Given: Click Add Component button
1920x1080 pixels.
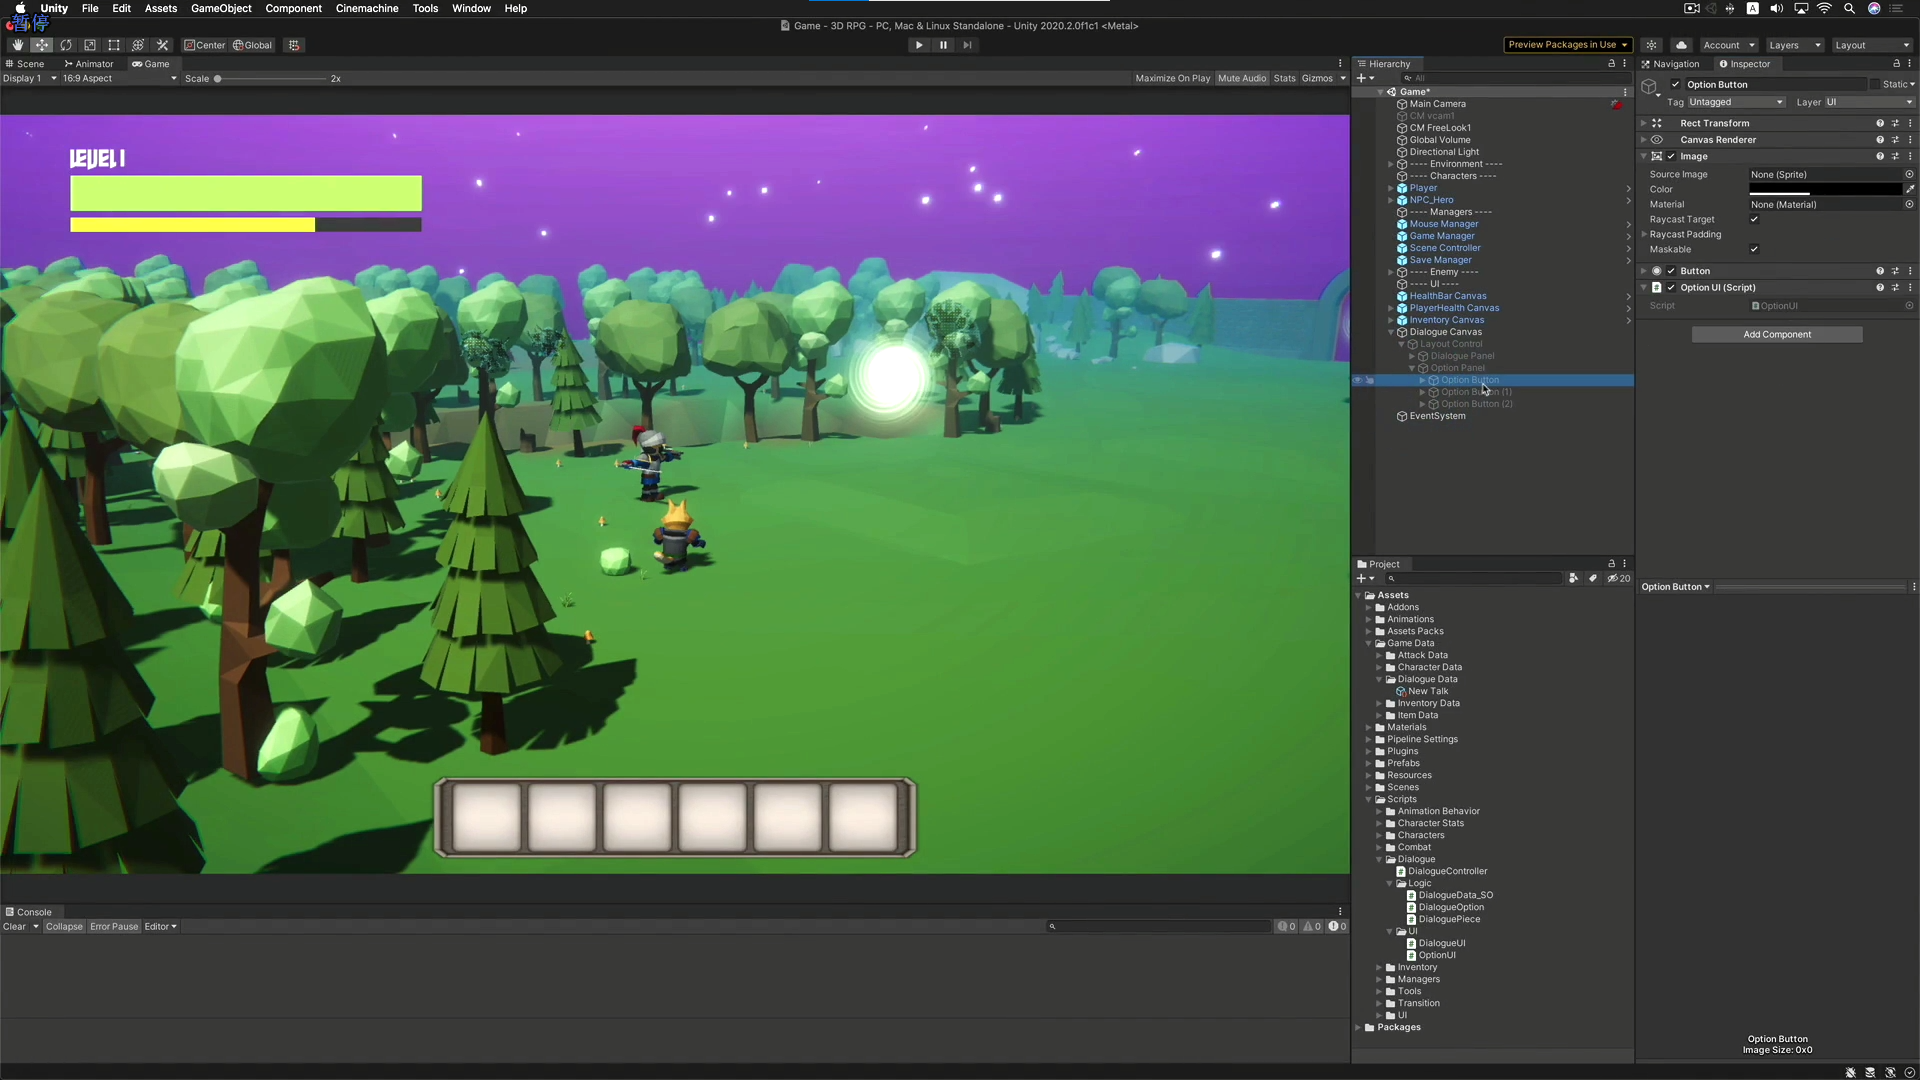Looking at the screenshot, I should coord(1776,334).
